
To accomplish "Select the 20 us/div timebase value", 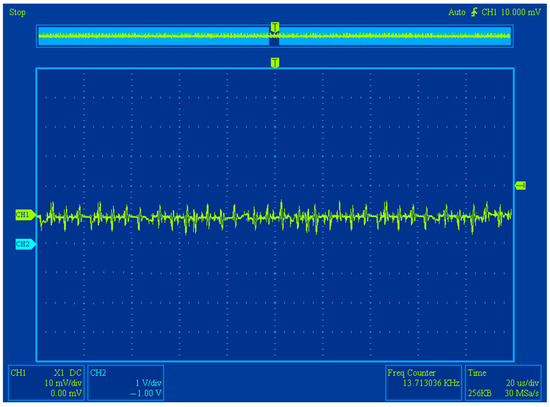I will (x=522, y=383).
